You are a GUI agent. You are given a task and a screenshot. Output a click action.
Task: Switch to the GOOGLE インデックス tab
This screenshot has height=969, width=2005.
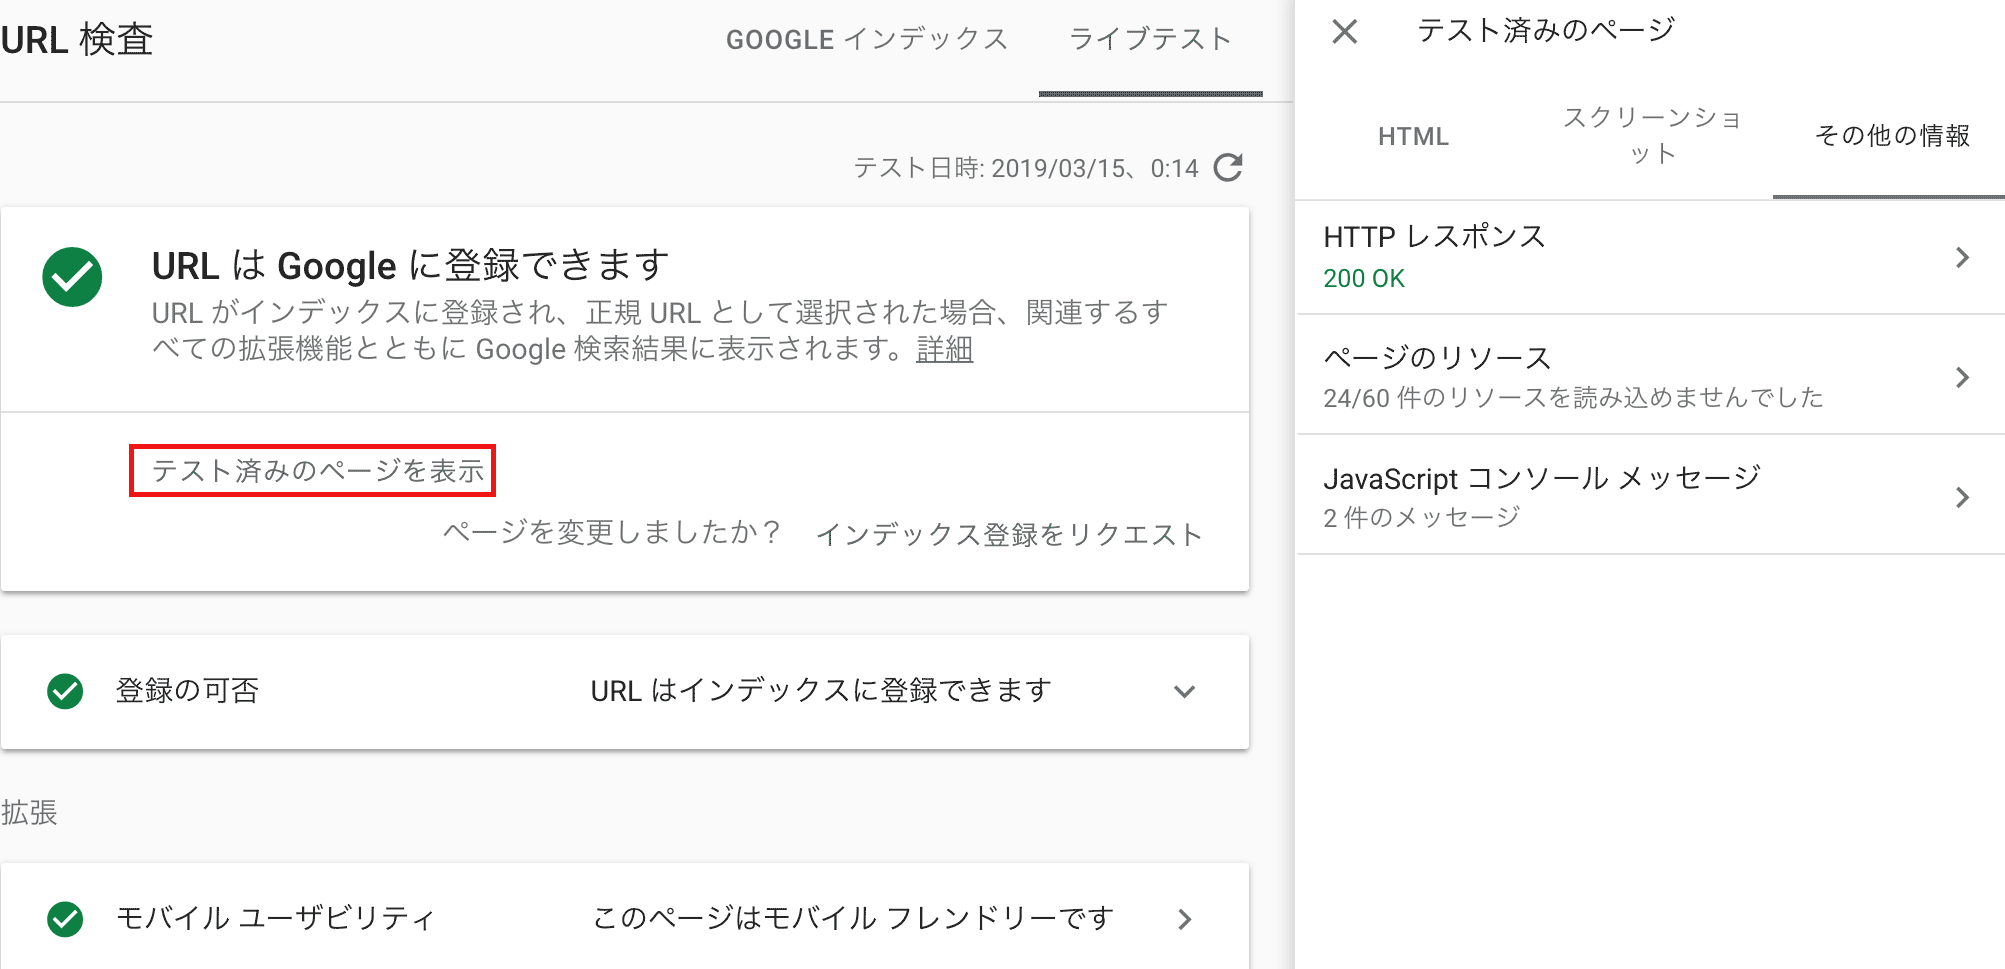pyautogui.click(x=867, y=40)
